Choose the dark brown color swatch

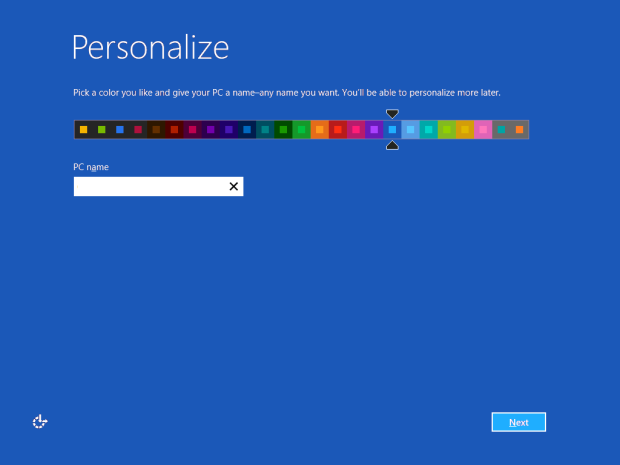tap(156, 130)
